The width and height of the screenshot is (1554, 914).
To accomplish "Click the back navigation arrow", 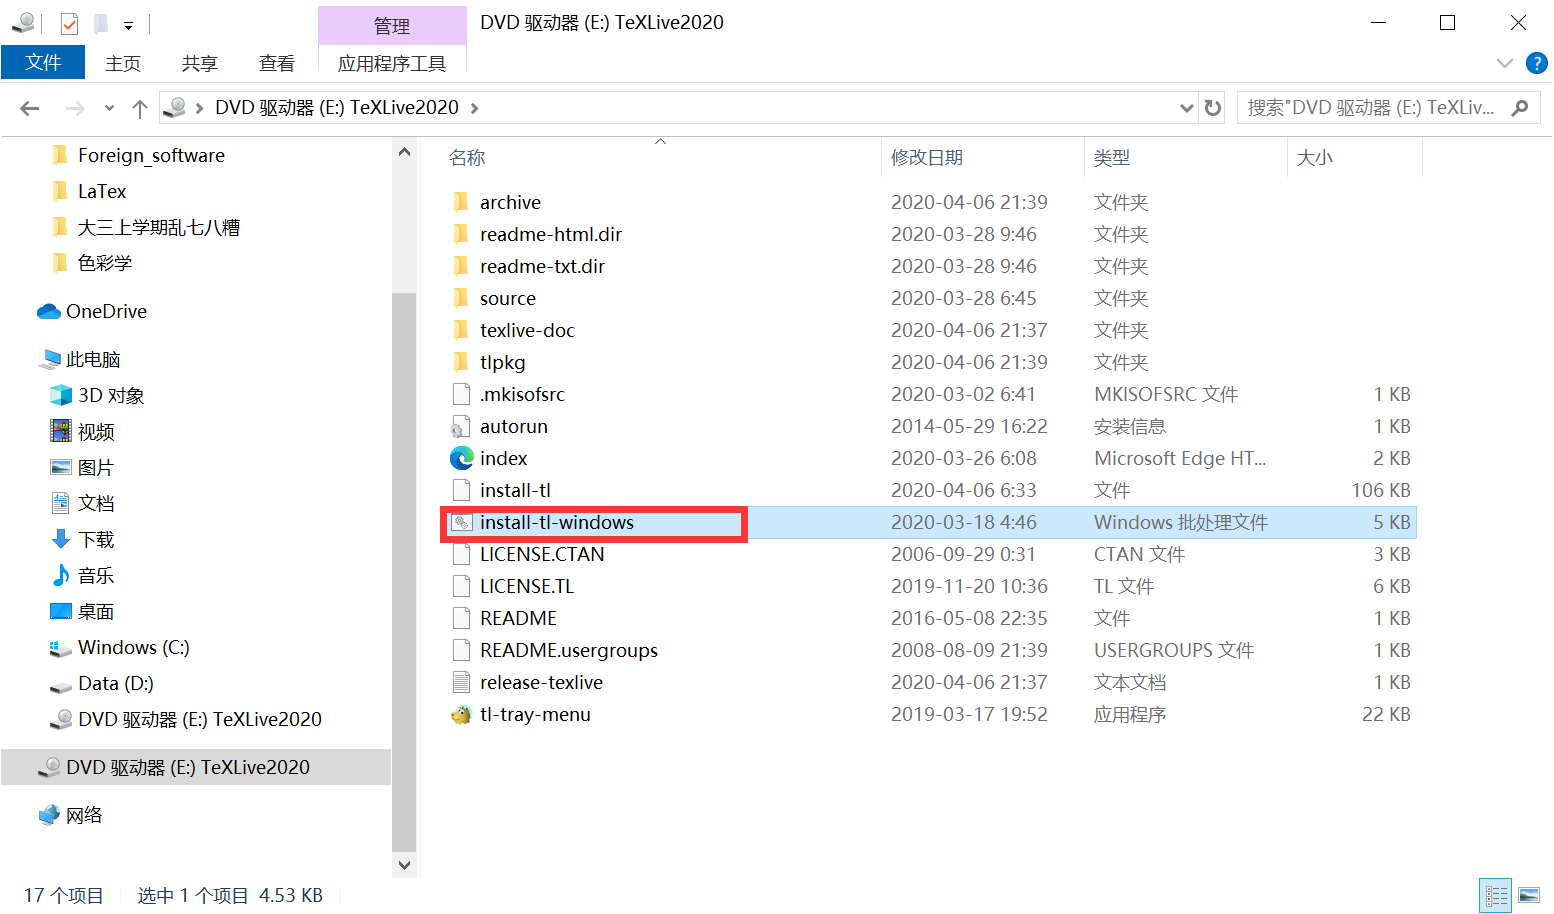I will [29, 107].
